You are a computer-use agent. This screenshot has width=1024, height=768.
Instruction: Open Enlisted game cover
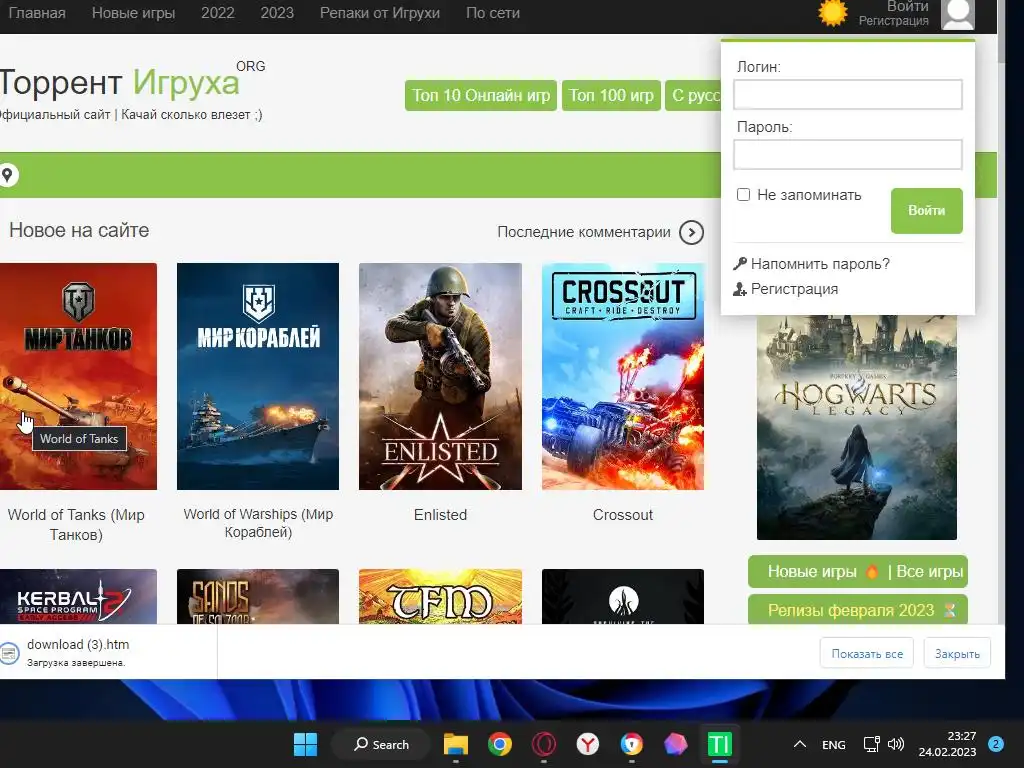coord(440,376)
